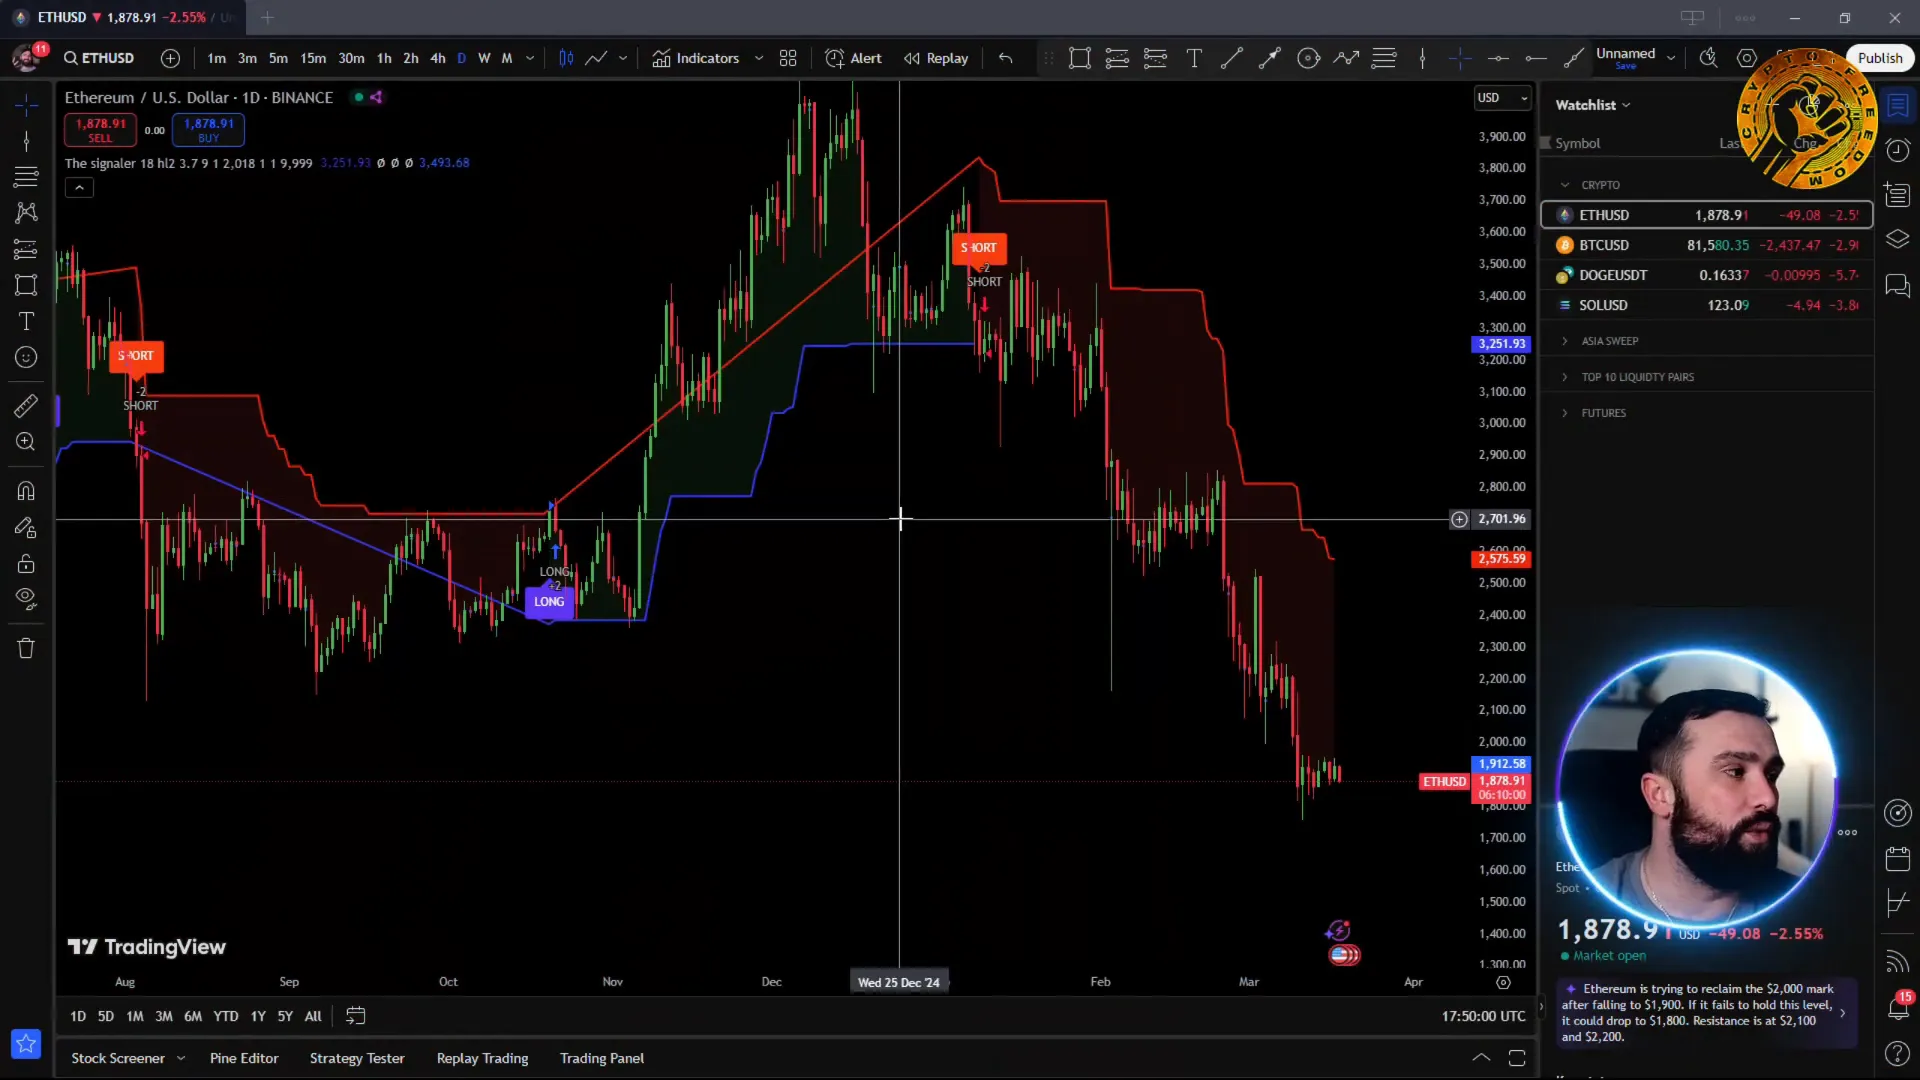Open the Unnamed layout dropdown arrow
Screen dimensions: 1920x1080
tap(1671, 58)
